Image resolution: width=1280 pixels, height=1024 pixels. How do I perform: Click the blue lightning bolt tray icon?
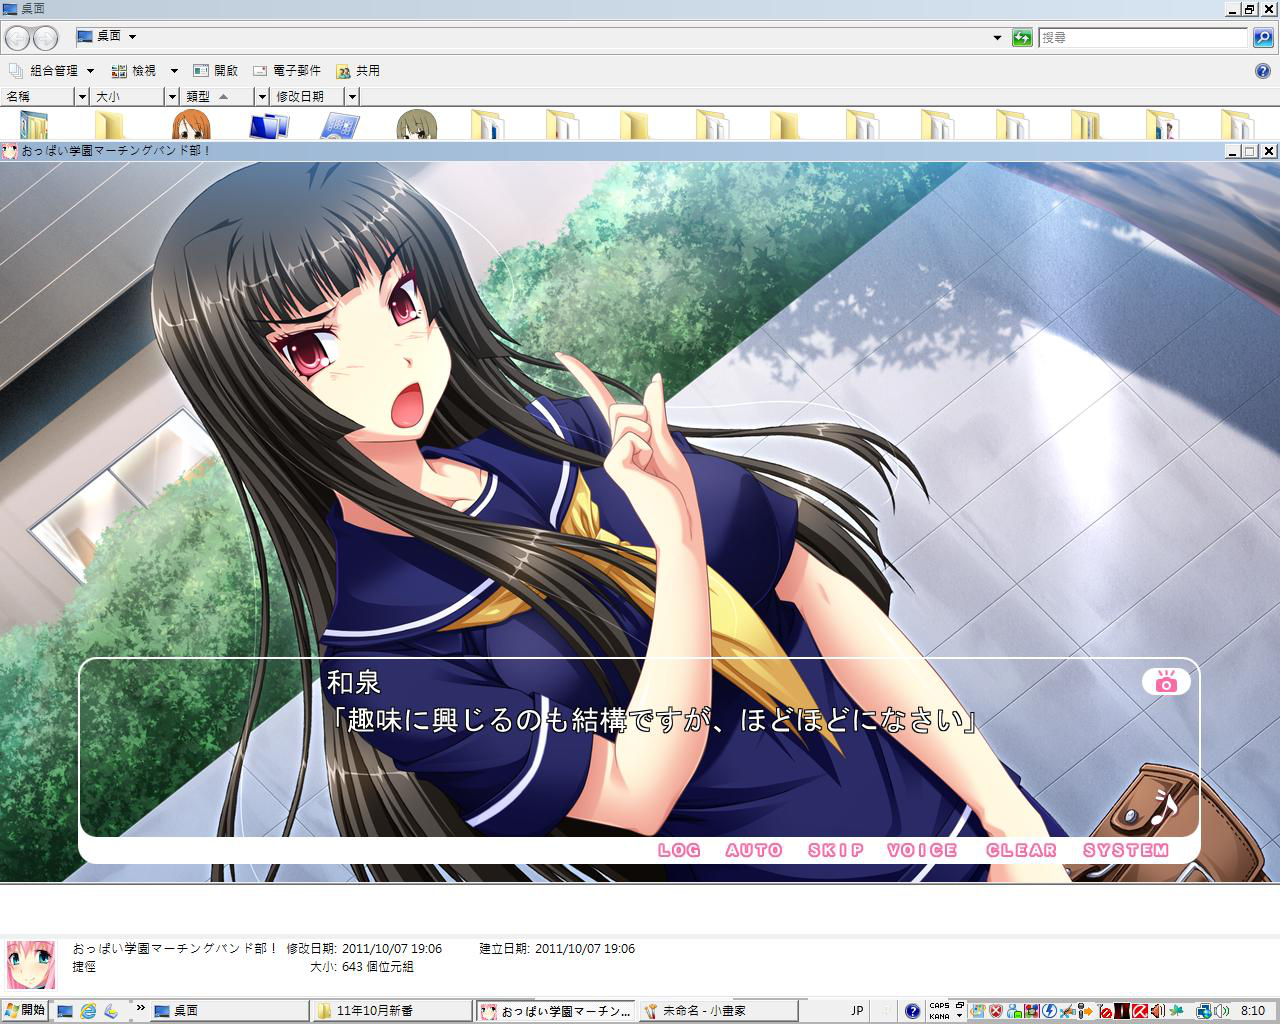pos(1050,1011)
